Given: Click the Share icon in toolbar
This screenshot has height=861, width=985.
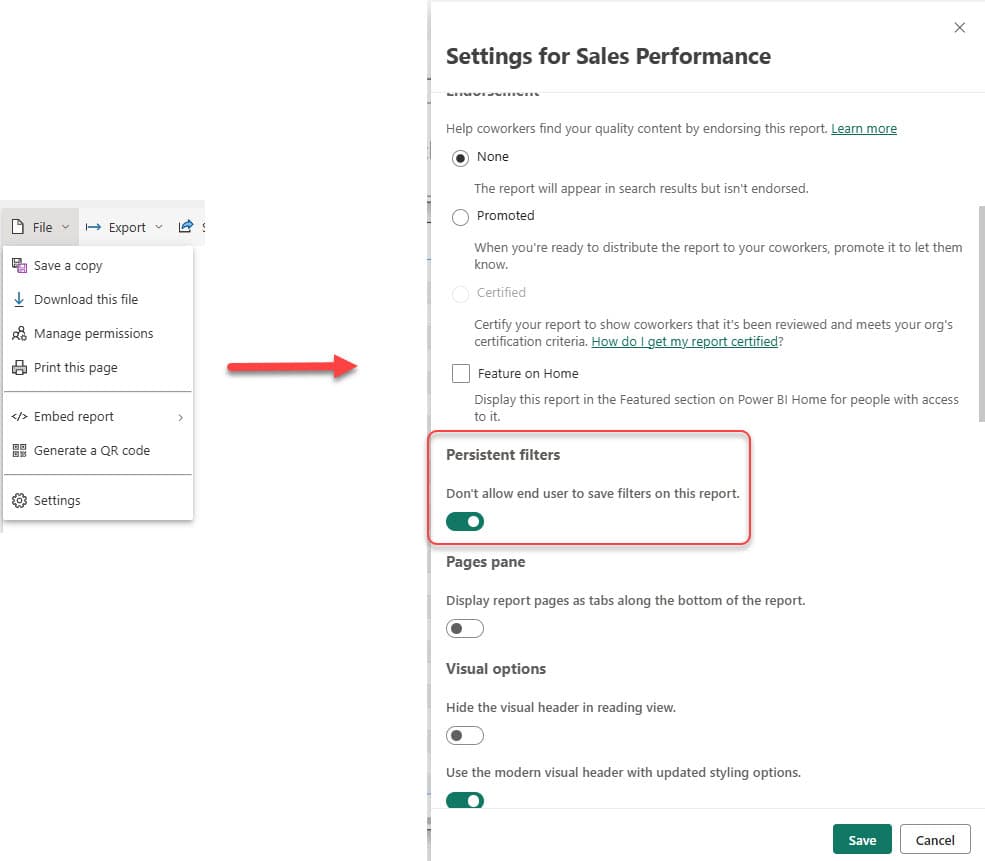Looking at the screenshot, I should pos(185,226).
